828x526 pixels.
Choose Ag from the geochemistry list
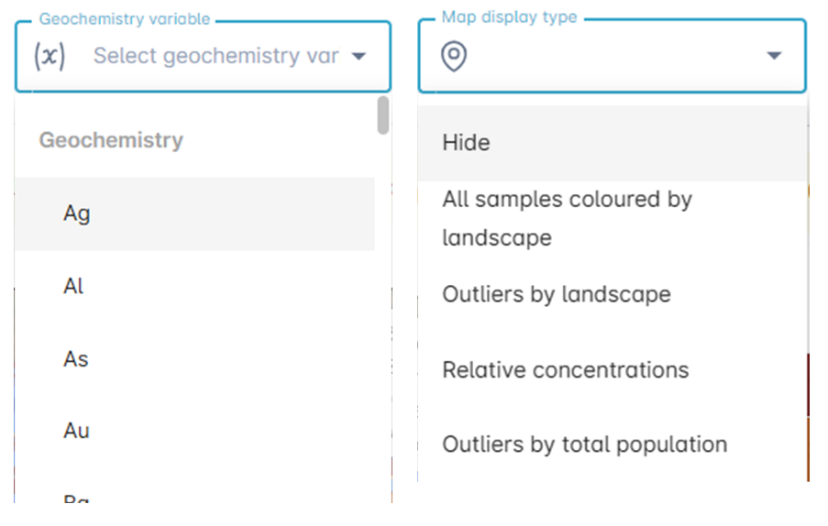(195, 214)
